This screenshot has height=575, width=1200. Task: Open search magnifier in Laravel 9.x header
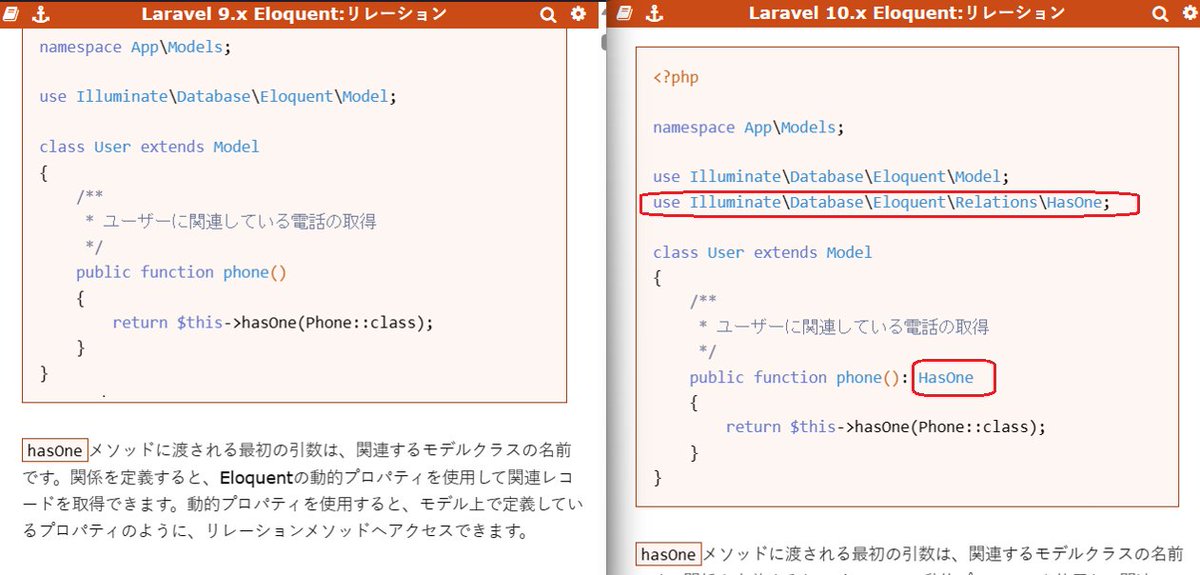[548, 14]
